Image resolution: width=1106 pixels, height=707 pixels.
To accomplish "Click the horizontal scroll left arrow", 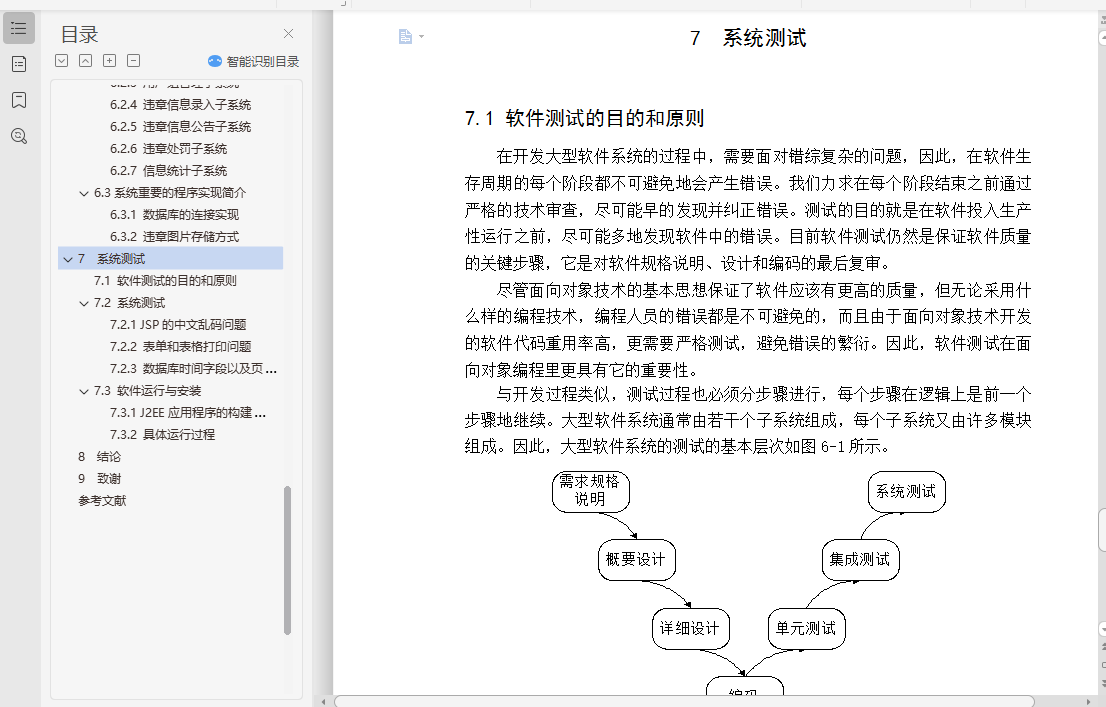I will [x=324, y=702].
